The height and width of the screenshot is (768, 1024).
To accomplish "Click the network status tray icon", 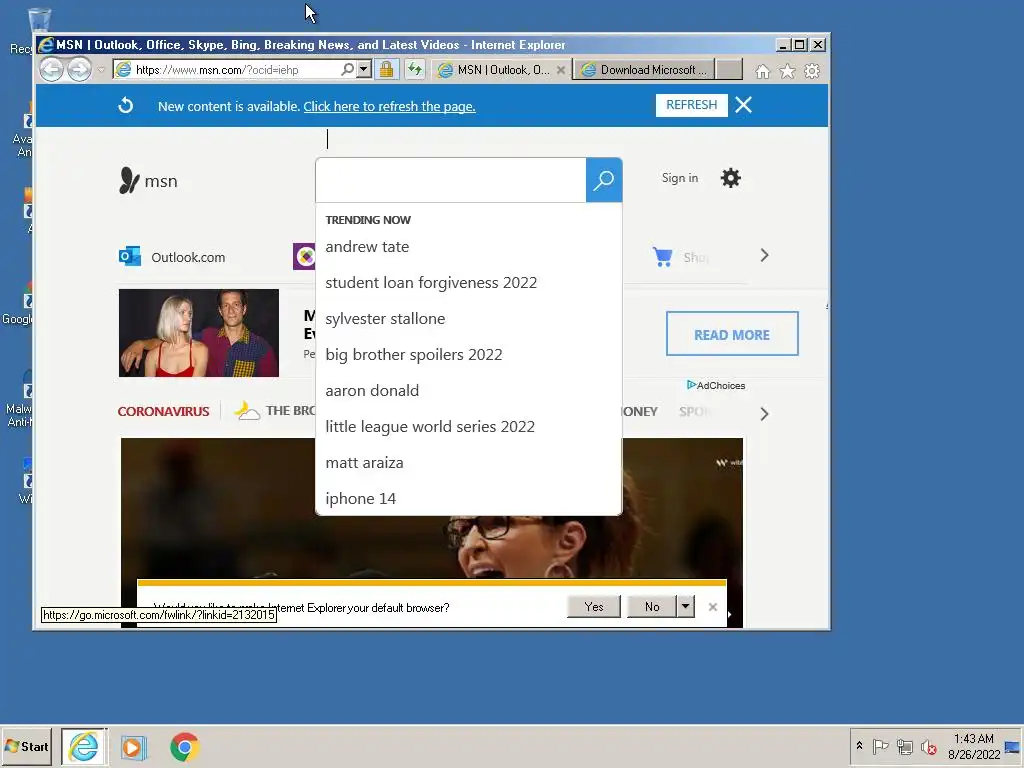I will (x=904, y=746).
